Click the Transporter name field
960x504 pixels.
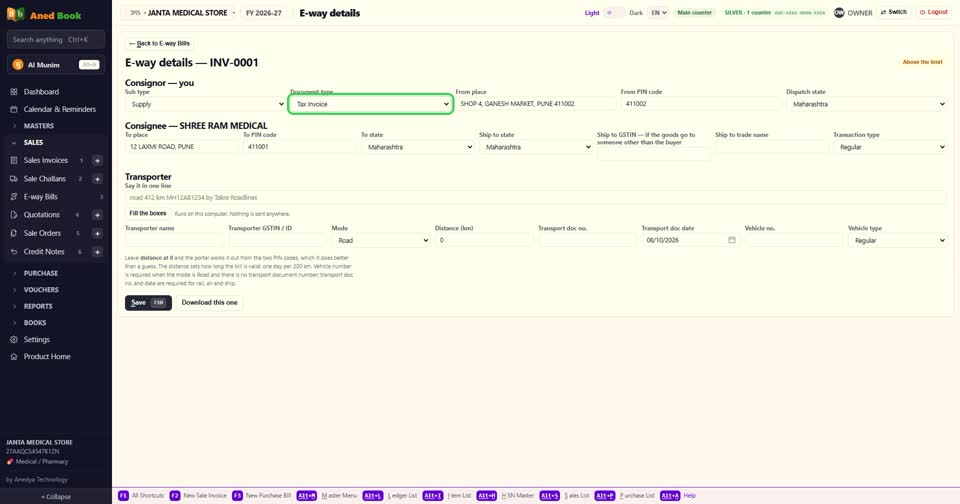174,240
